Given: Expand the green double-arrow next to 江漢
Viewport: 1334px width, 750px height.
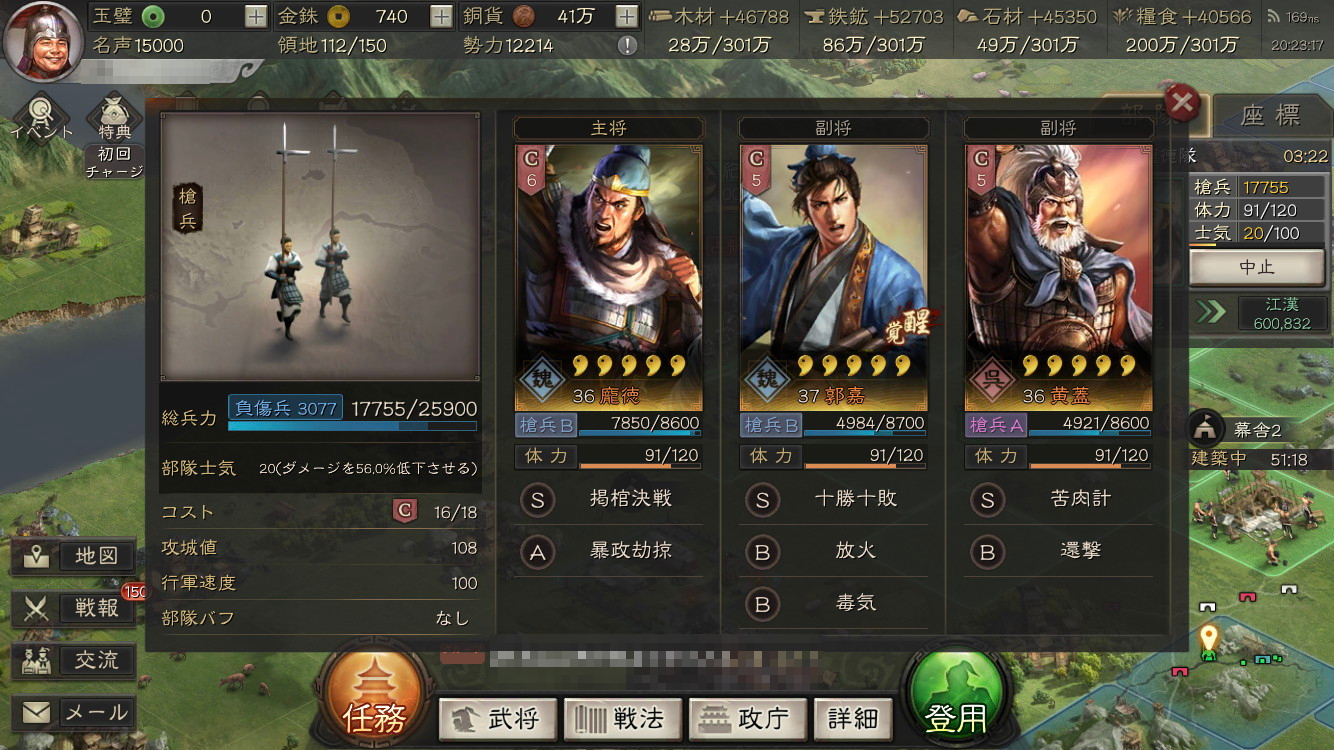Looking at the screenshot, I should coord(1210,312).
